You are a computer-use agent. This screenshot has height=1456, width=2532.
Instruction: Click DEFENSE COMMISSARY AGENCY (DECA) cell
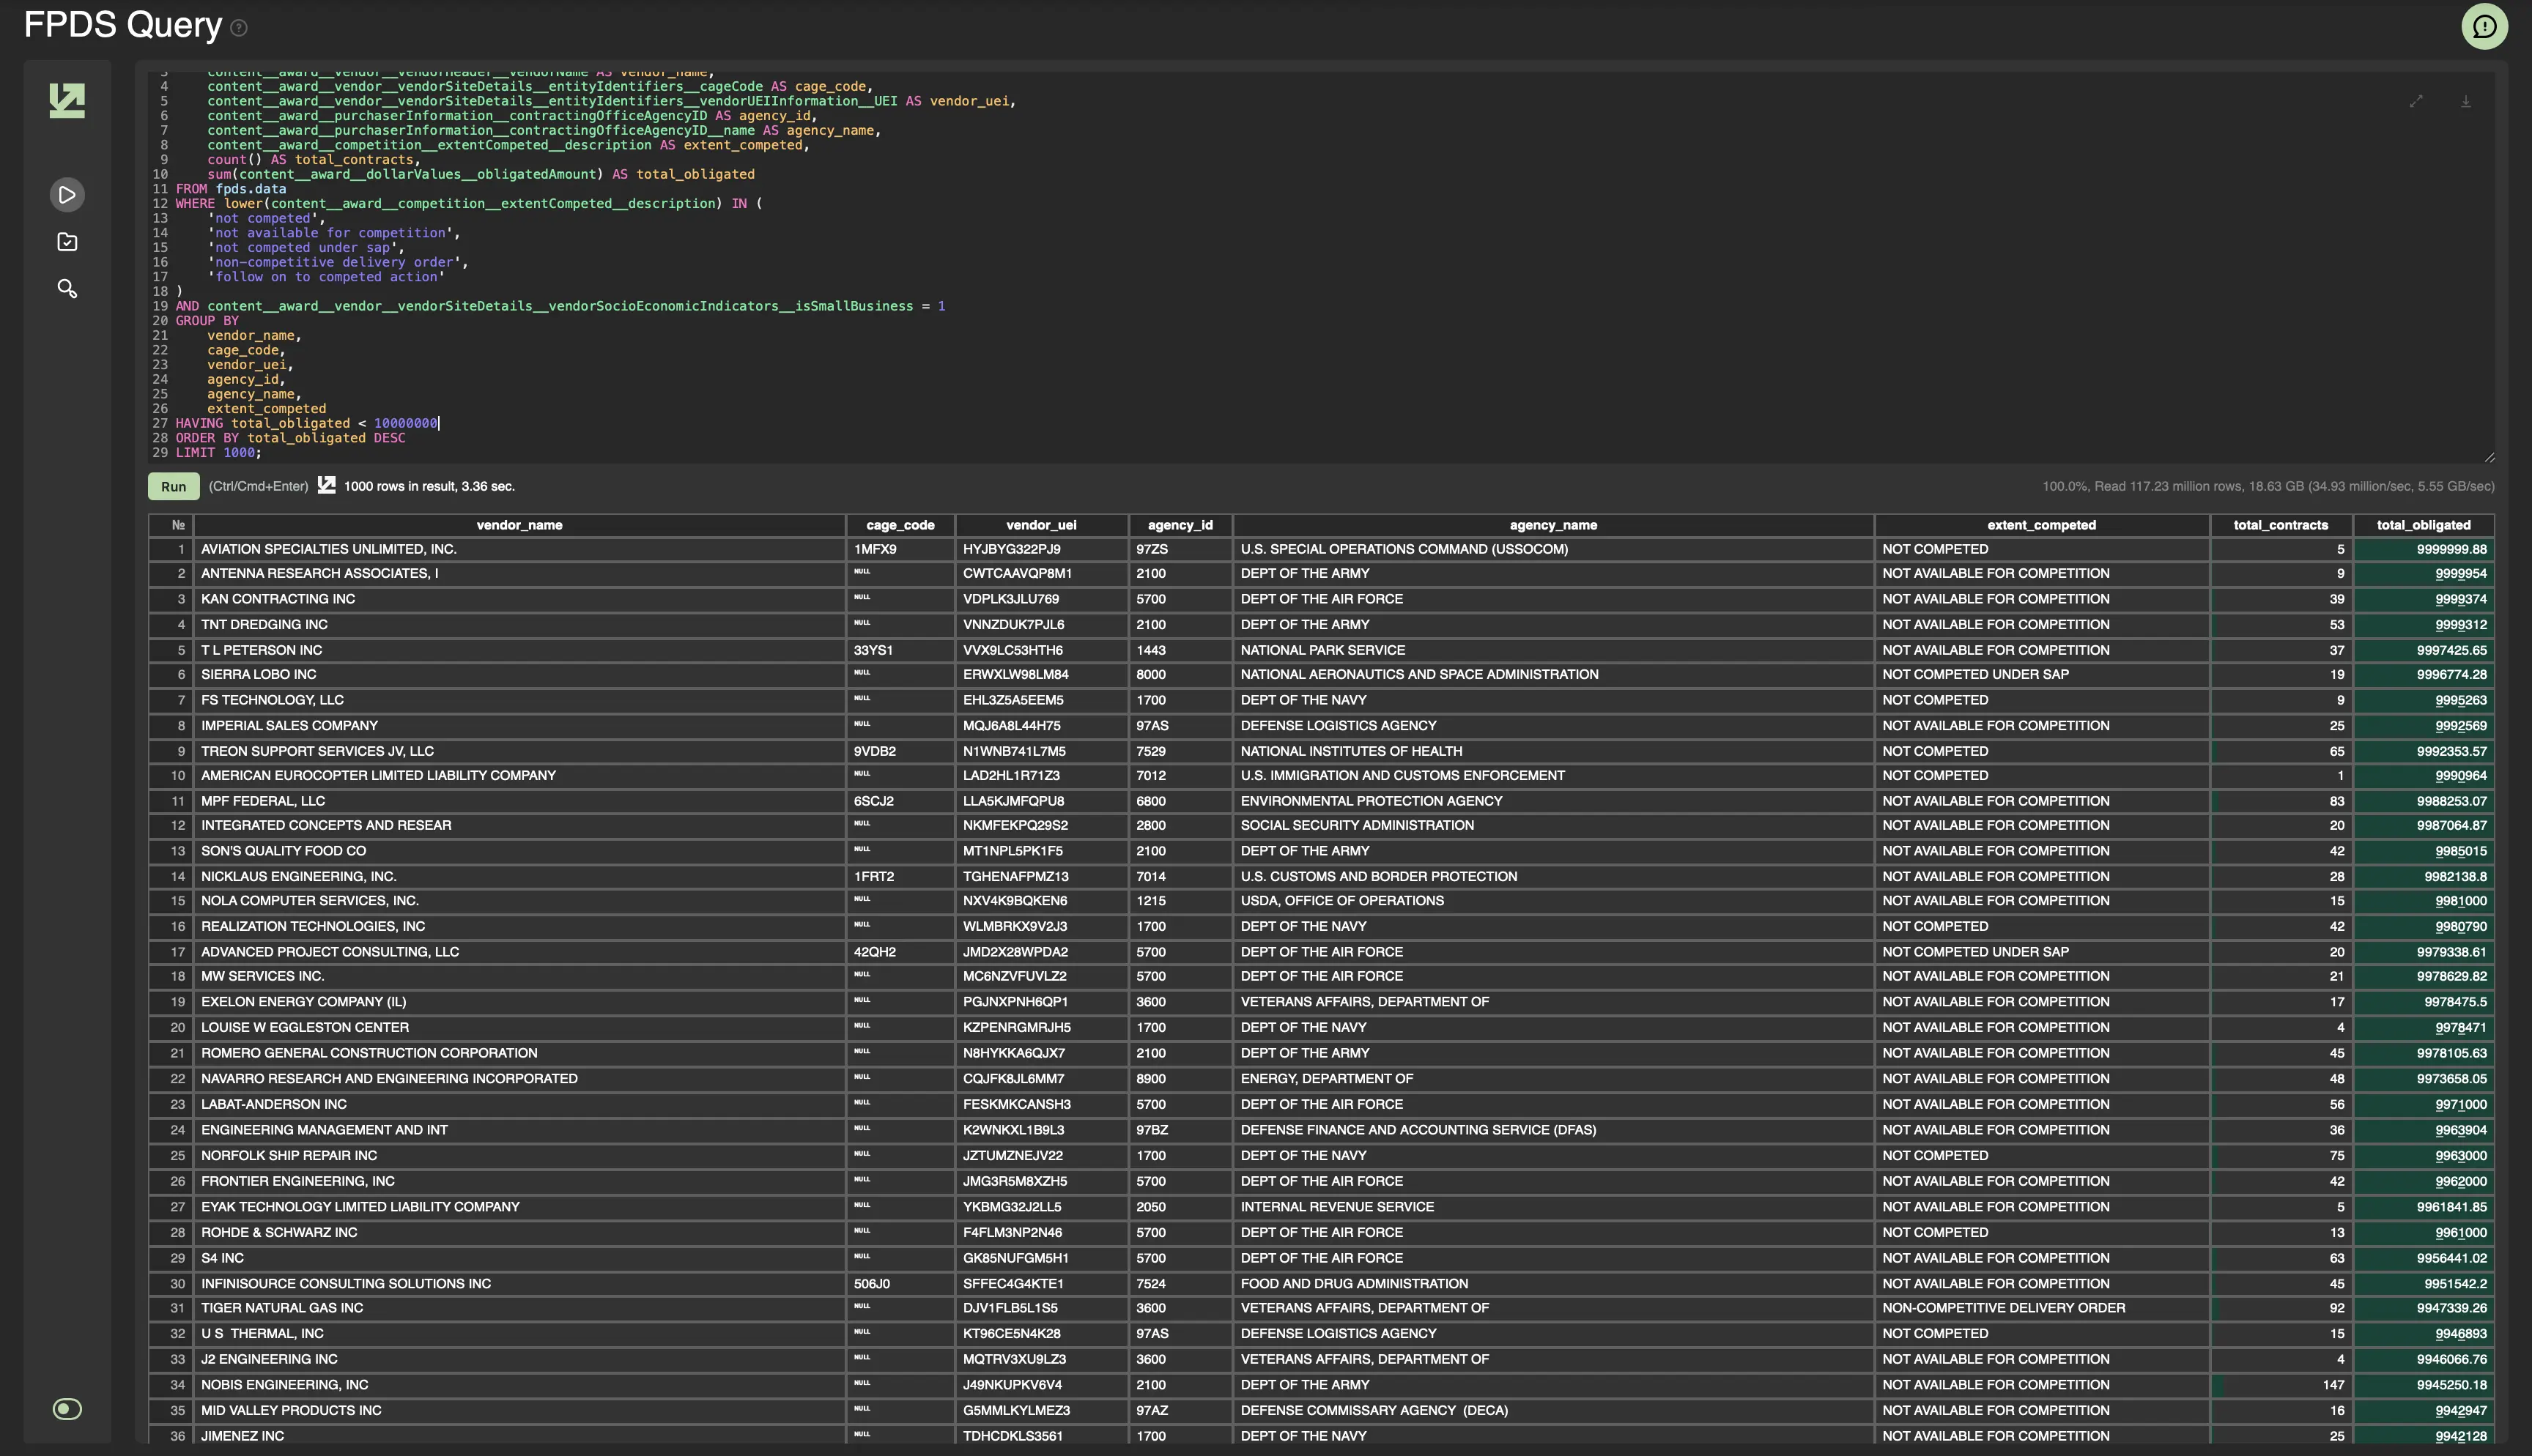[x=1553, y=1411]
